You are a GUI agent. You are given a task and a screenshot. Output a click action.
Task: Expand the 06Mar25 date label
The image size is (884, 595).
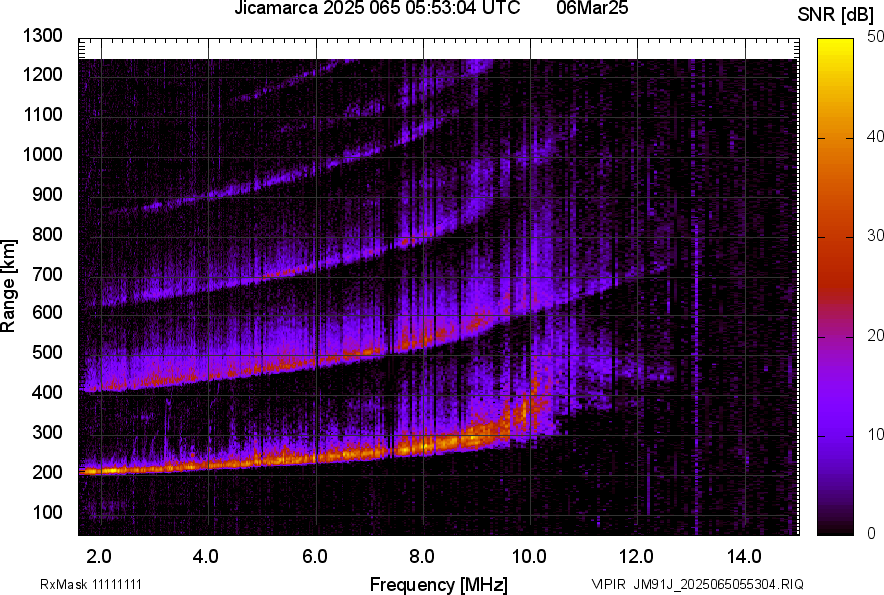[592, 10]
